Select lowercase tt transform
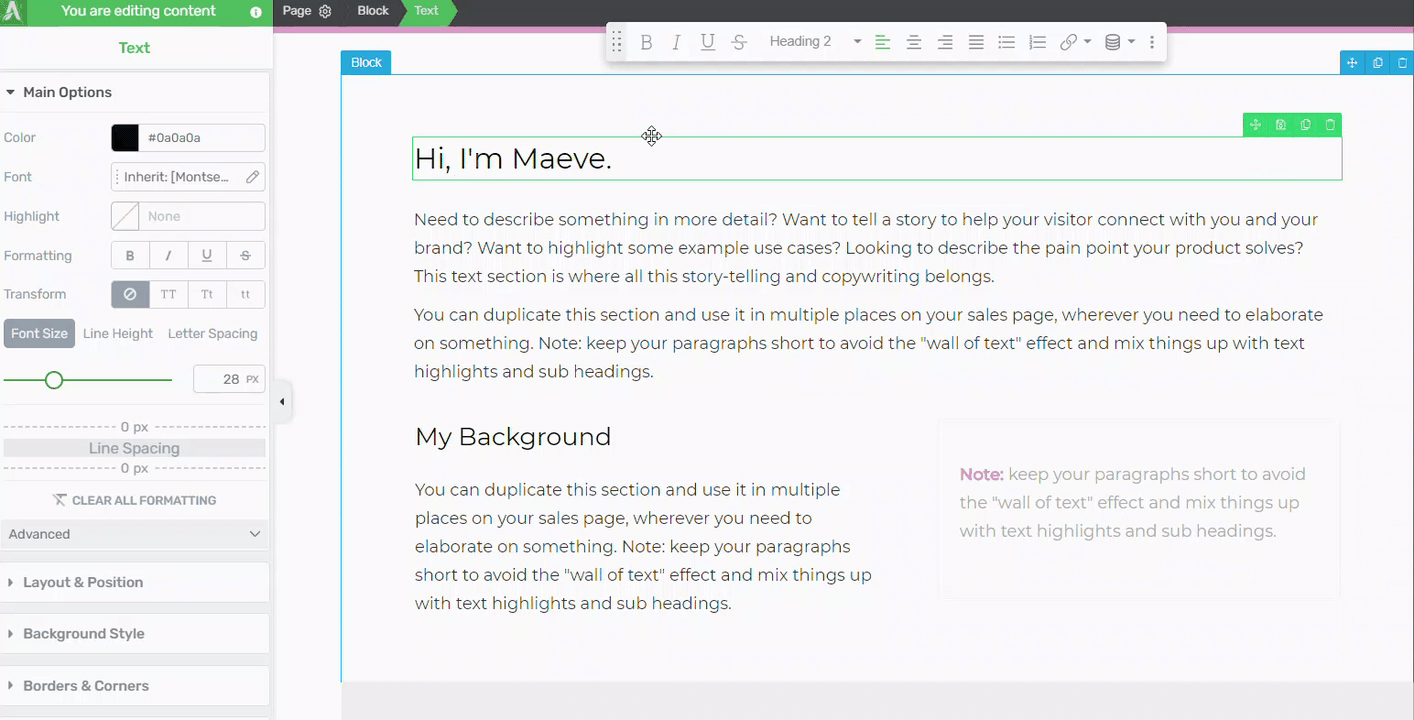 pos(246,294)
